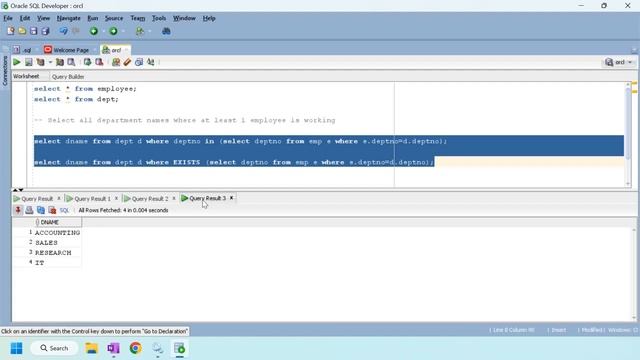Viewport: 640px width, 360px height.
Task: Click the SQL Tuning Advisor icon
Action: point(71,62)
